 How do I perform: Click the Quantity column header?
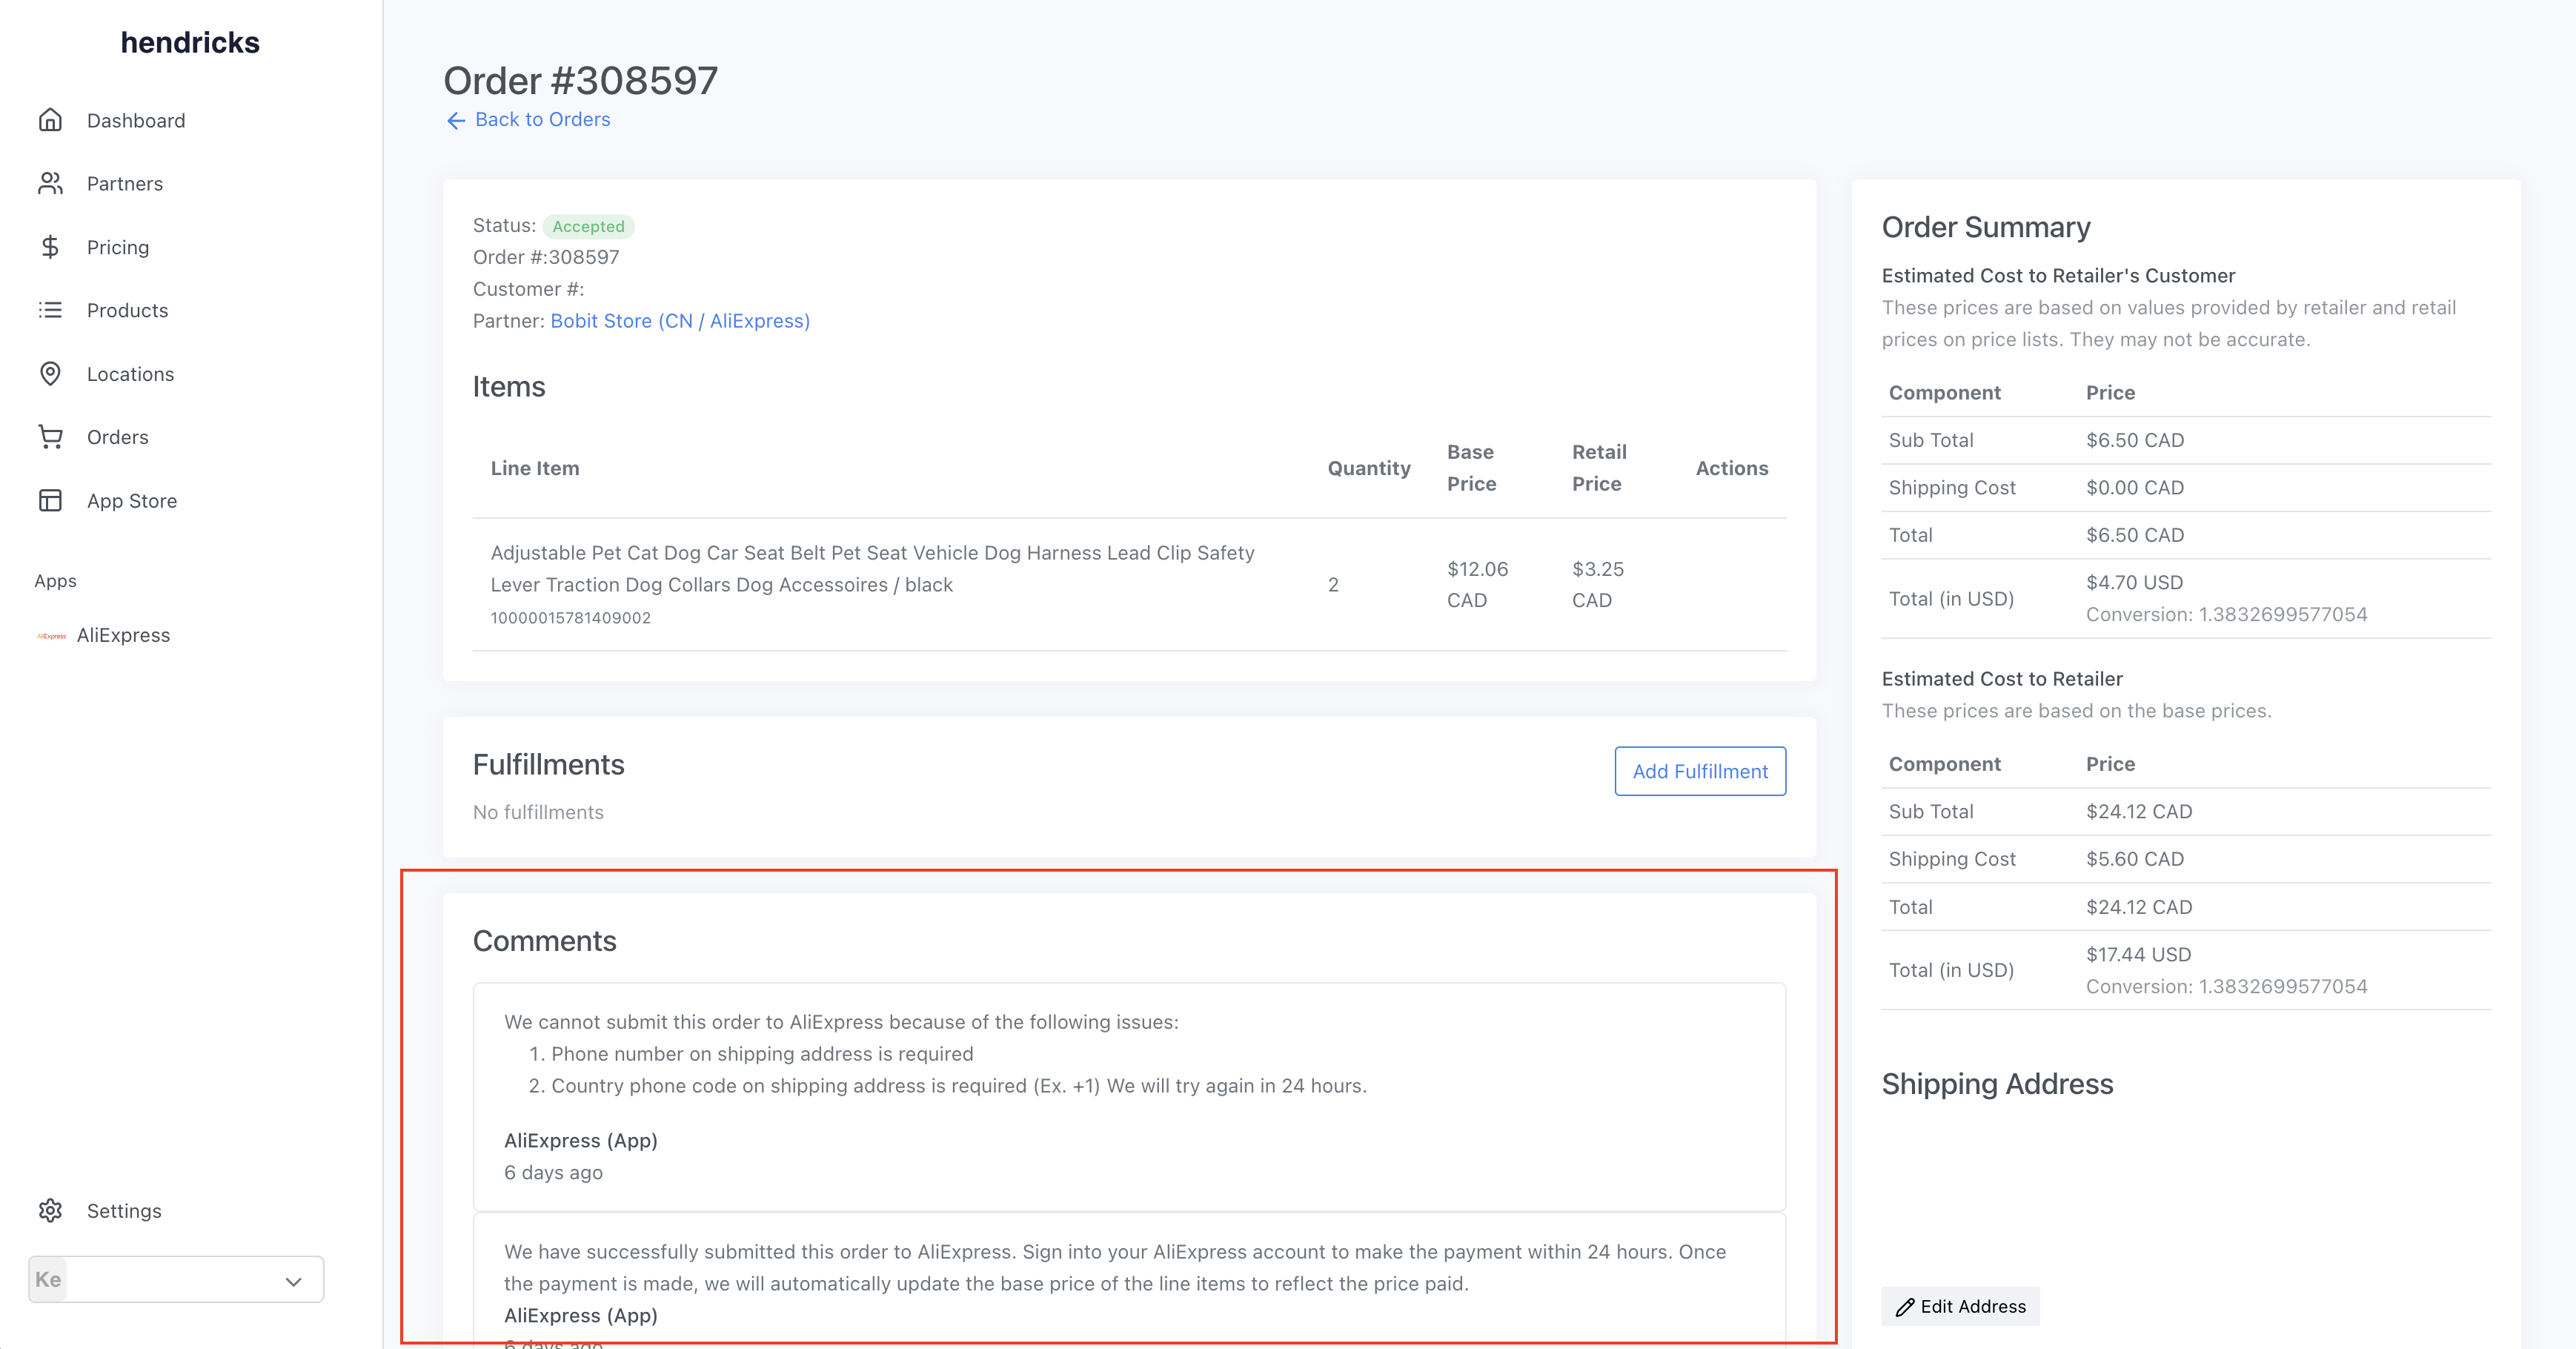click(x=1369, y=468)
